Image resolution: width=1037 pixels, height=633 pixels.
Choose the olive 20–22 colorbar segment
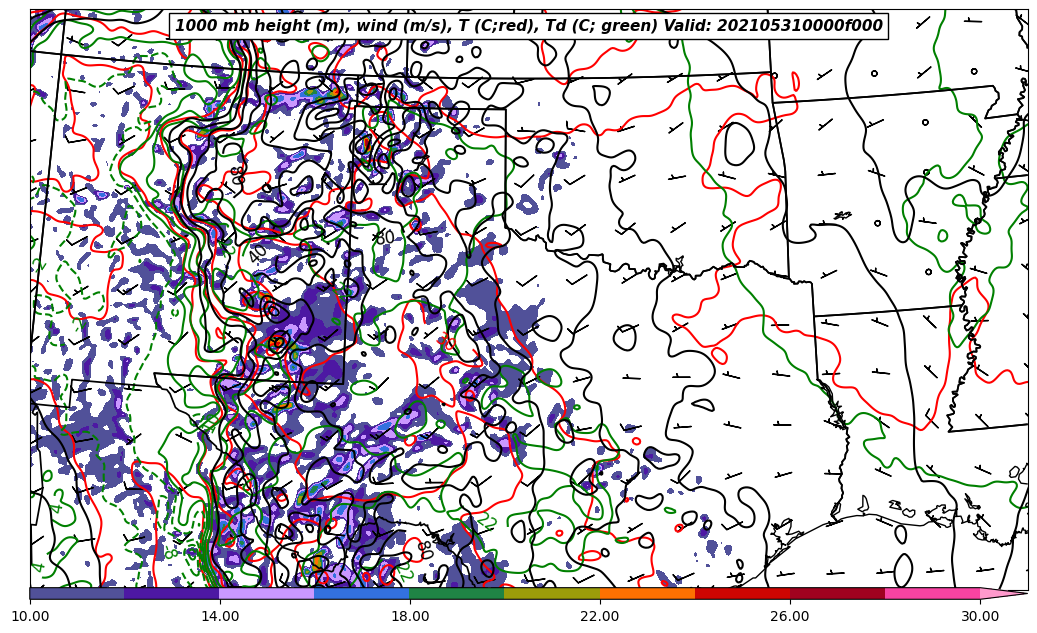552,593
